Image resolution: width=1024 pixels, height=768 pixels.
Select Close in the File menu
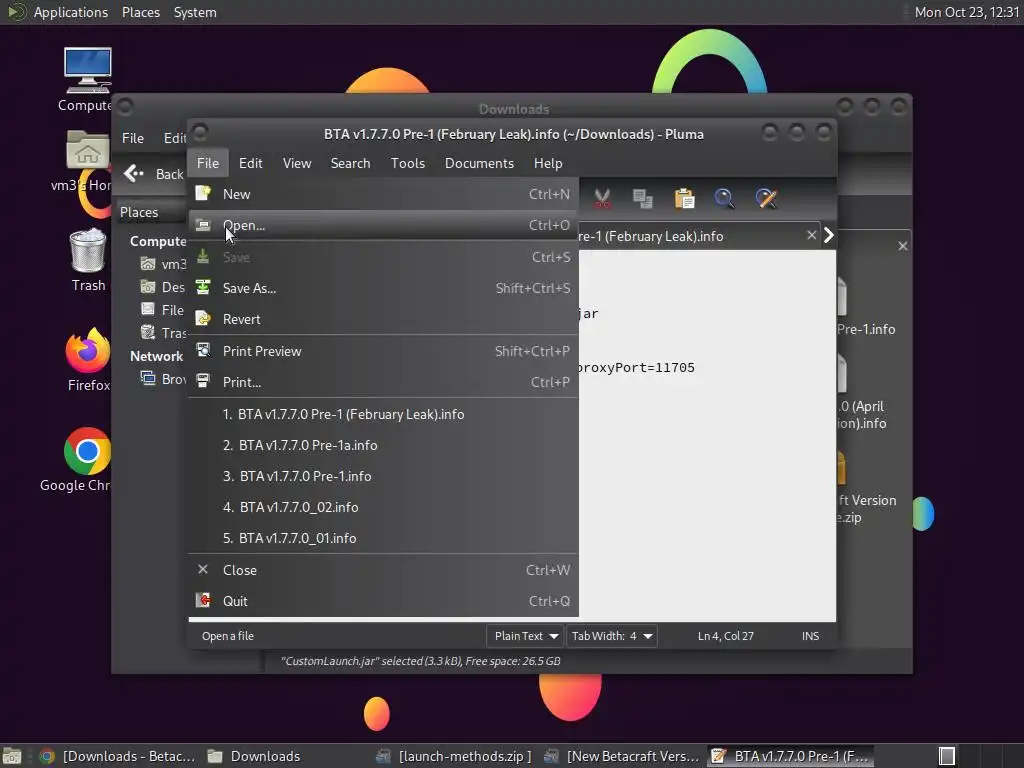[383, 570]
